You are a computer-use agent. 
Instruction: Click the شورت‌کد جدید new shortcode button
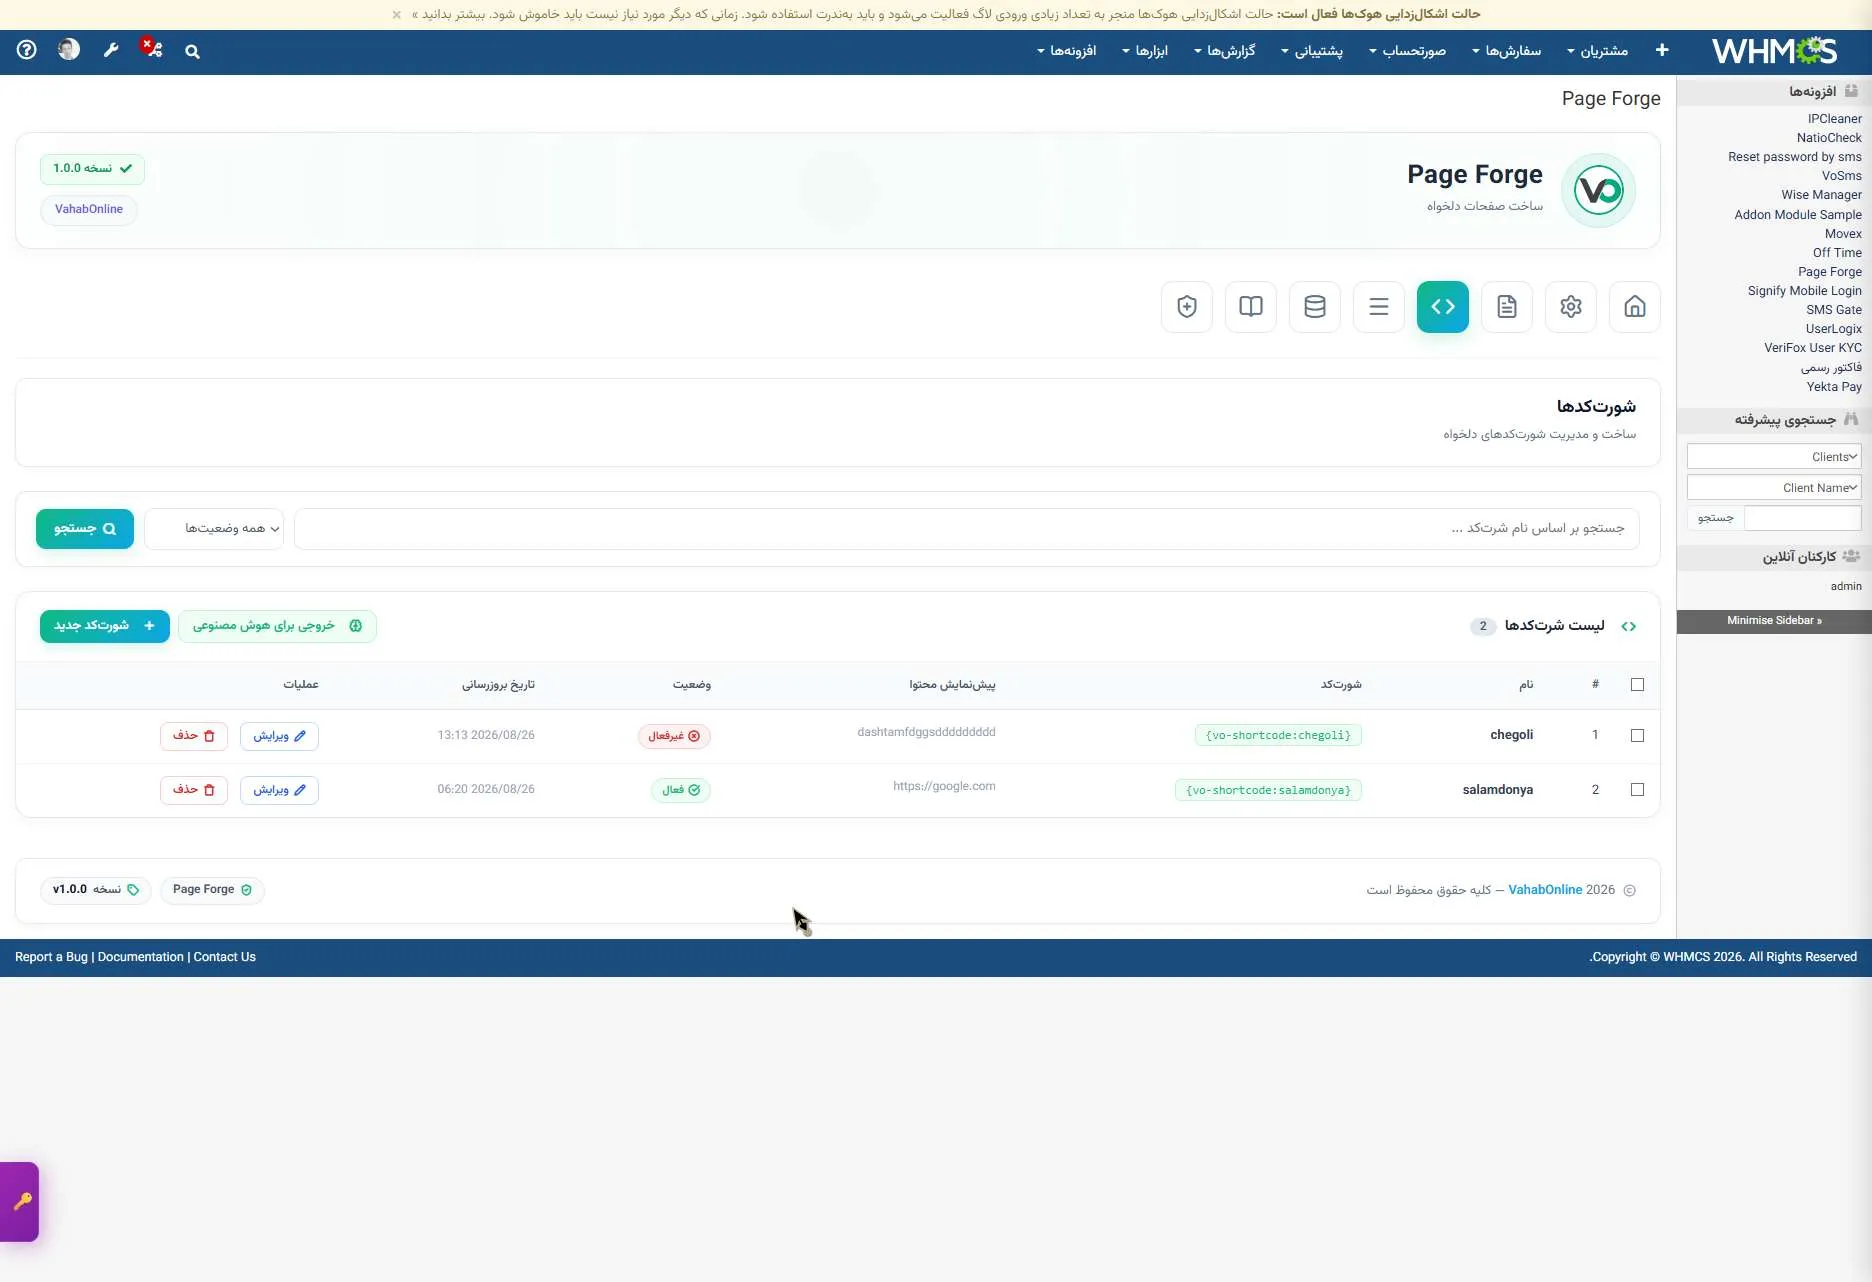(105, 626)
